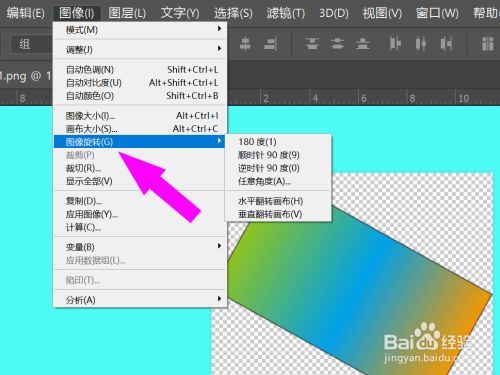Rotate image 180 度(1)
Viewport: 500px width, 375px height.
coord(278,142)
